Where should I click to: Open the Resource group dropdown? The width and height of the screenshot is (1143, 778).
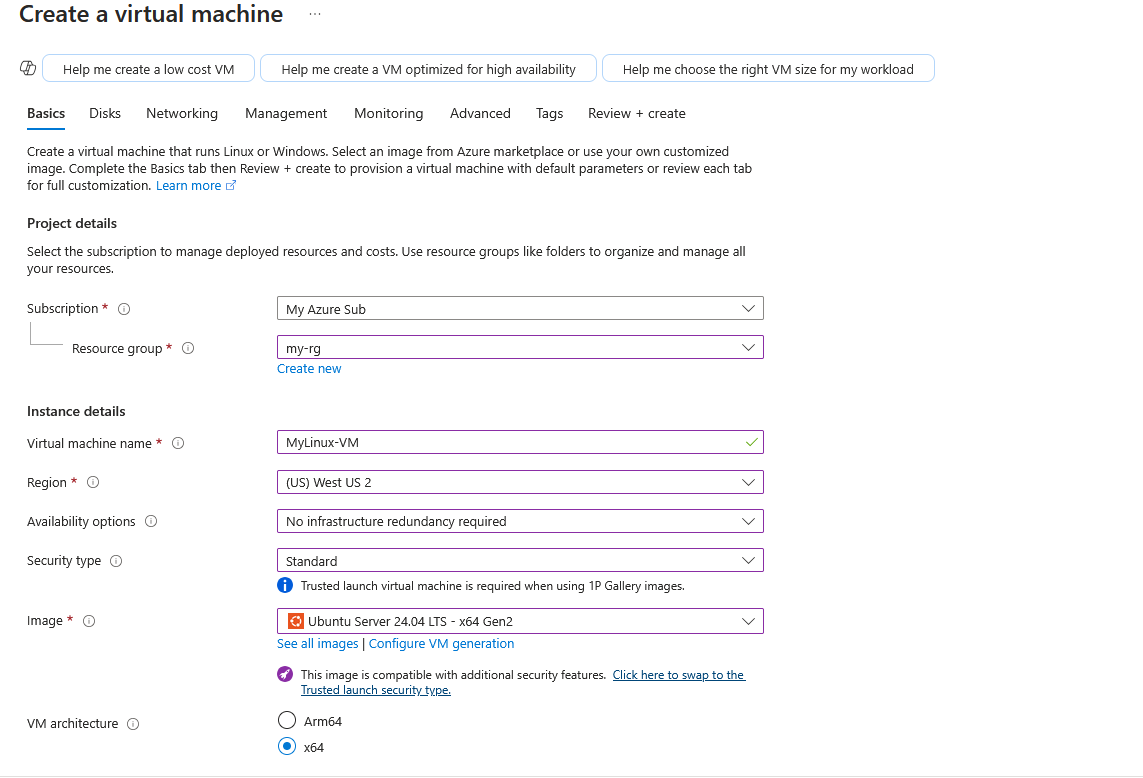click(520, 347)
